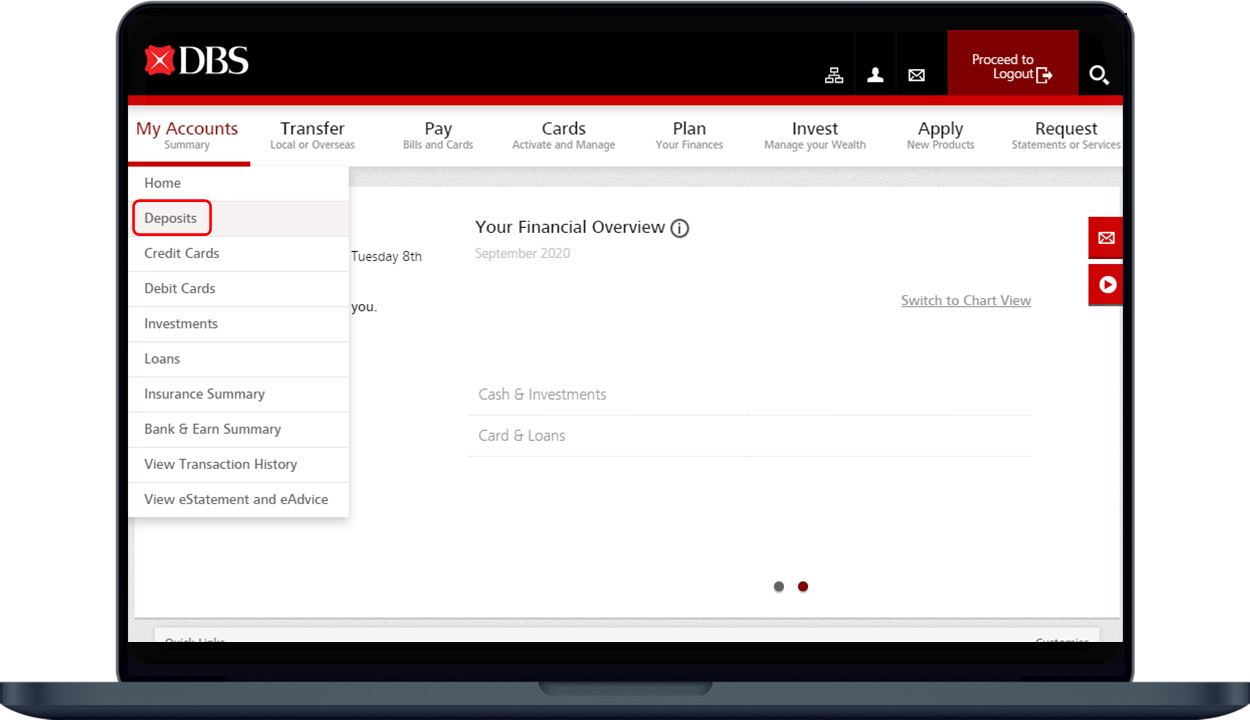Select the second red carousel dot
Image resolution: width=1250 pixels, height=720 pixels.
point(803,587)
